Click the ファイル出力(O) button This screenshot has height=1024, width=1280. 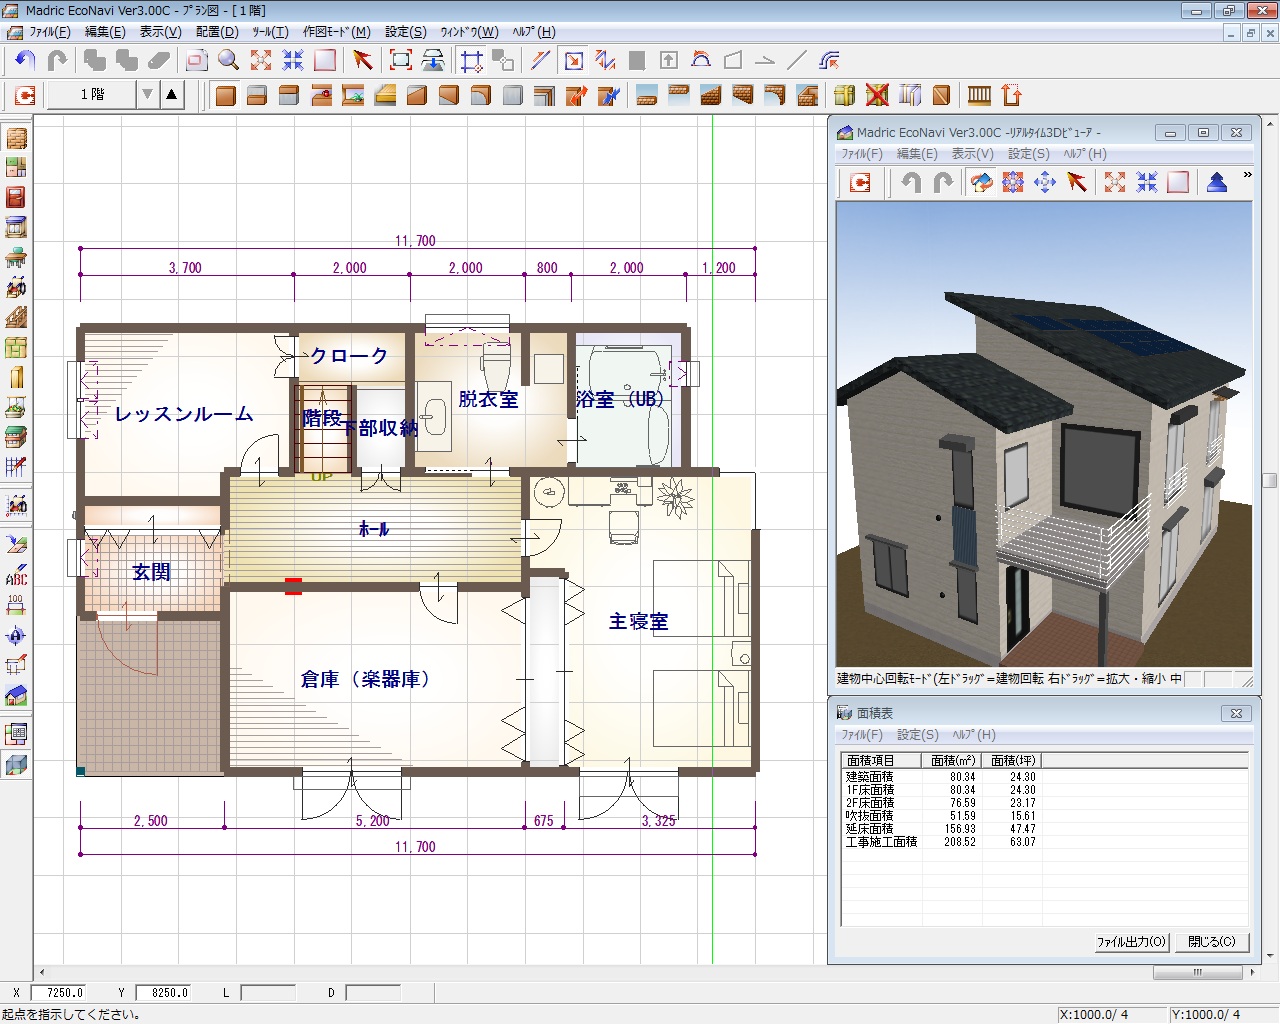1131,942
